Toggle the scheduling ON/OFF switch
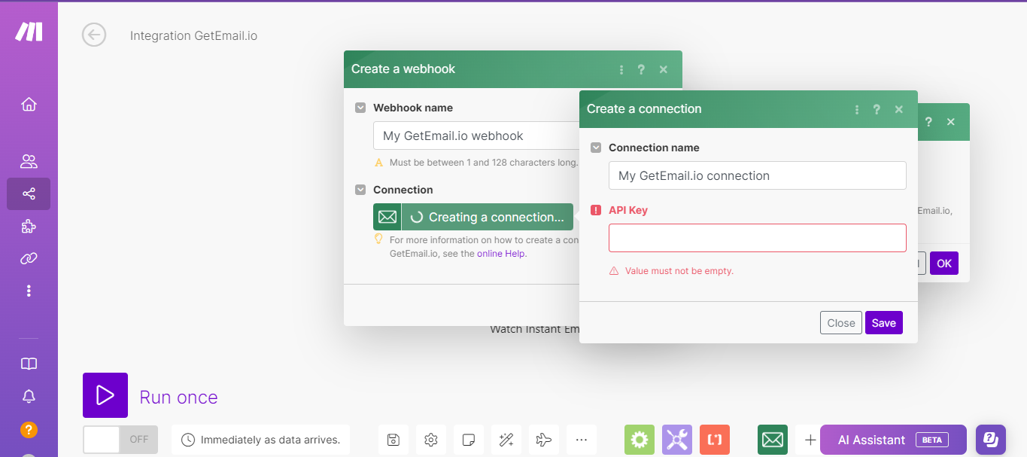The width and height of the screenshot is (1027, 457). [121, 439]
